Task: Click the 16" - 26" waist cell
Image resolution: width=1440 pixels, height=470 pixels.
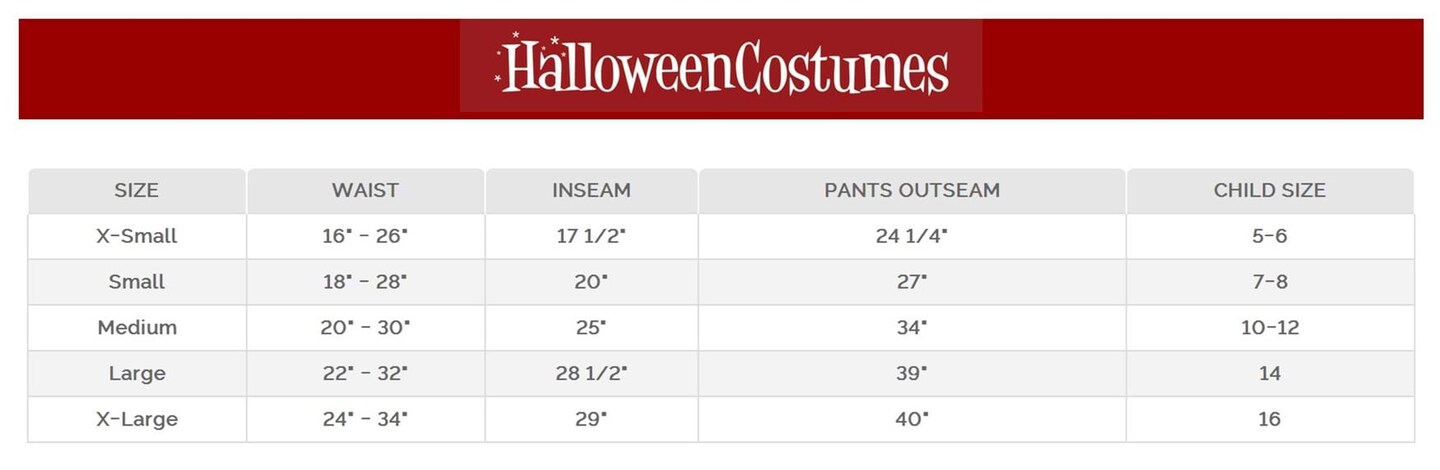Action: click(365, 236)
